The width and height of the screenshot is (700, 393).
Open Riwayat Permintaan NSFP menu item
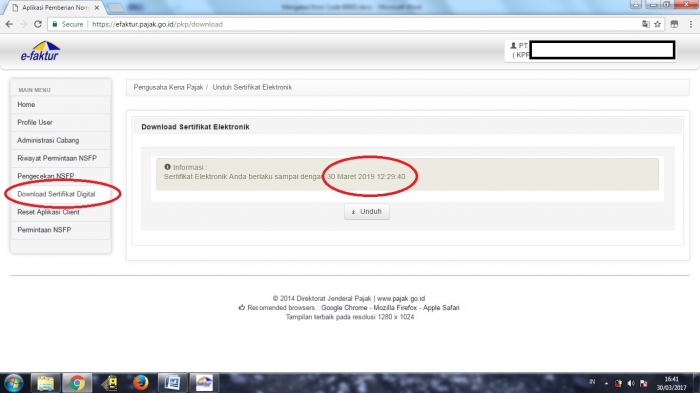(61, 158)
